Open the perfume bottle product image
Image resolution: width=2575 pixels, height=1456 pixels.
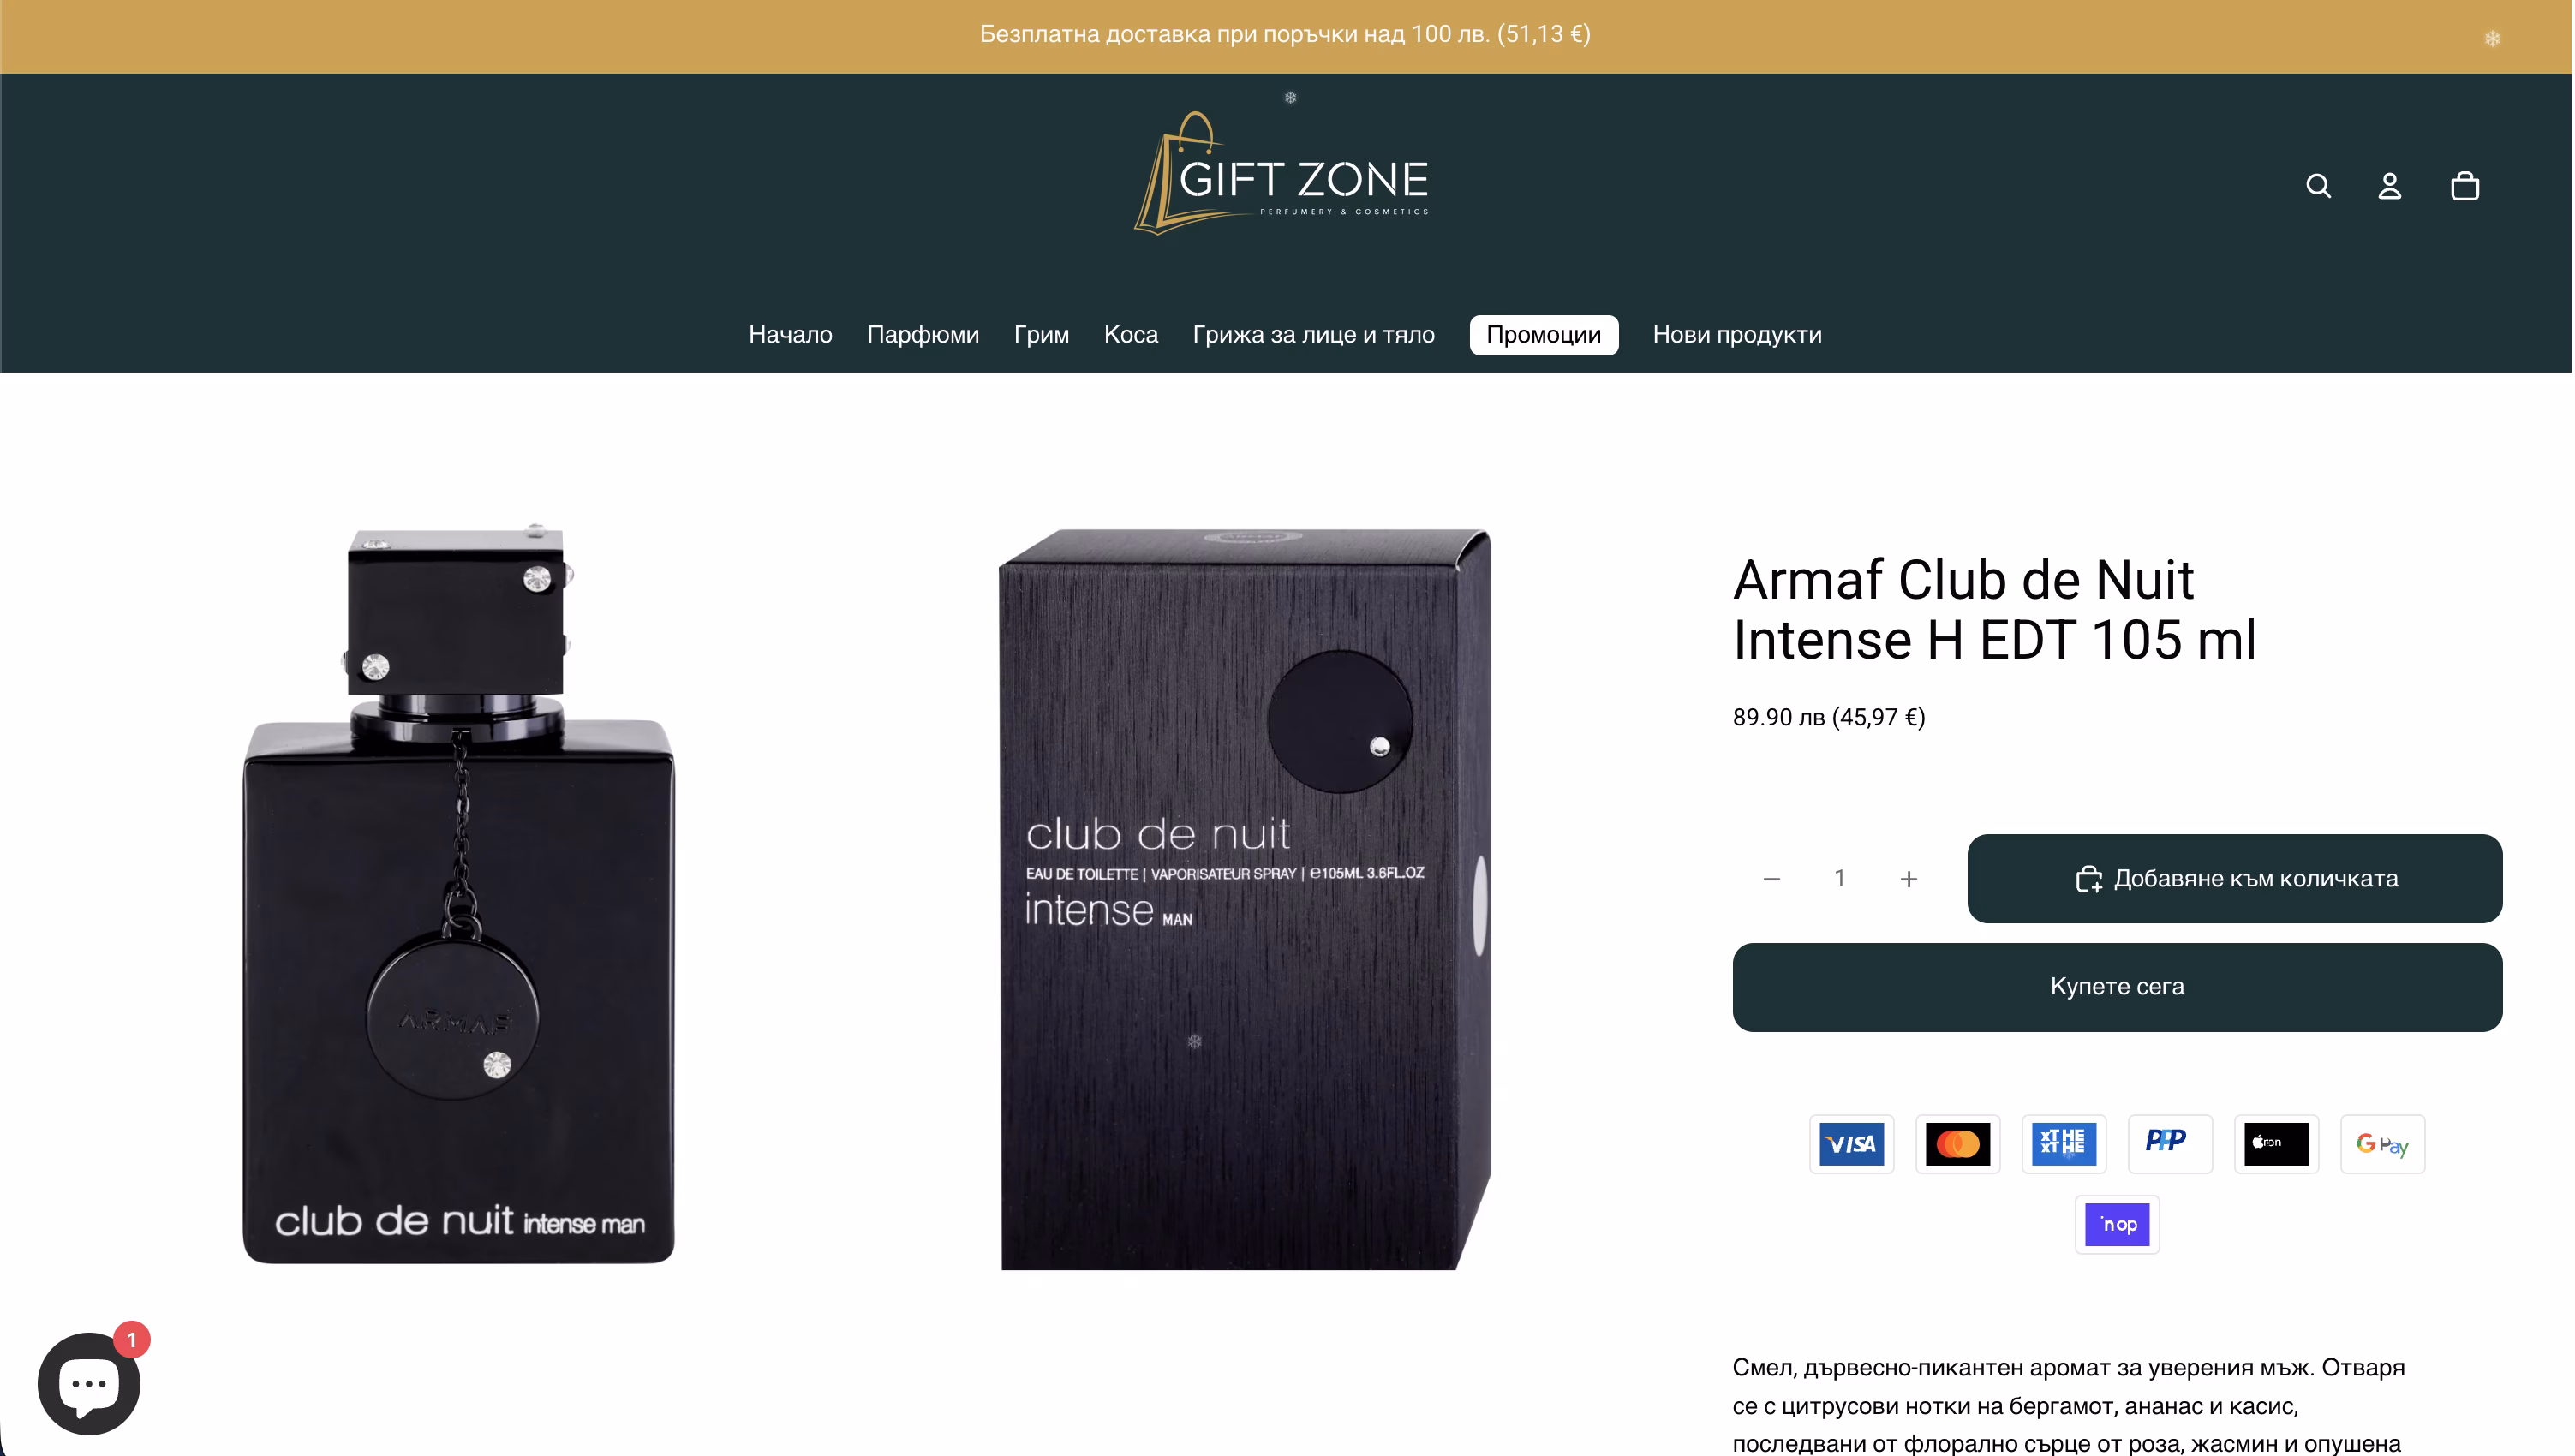pos(460,893)
